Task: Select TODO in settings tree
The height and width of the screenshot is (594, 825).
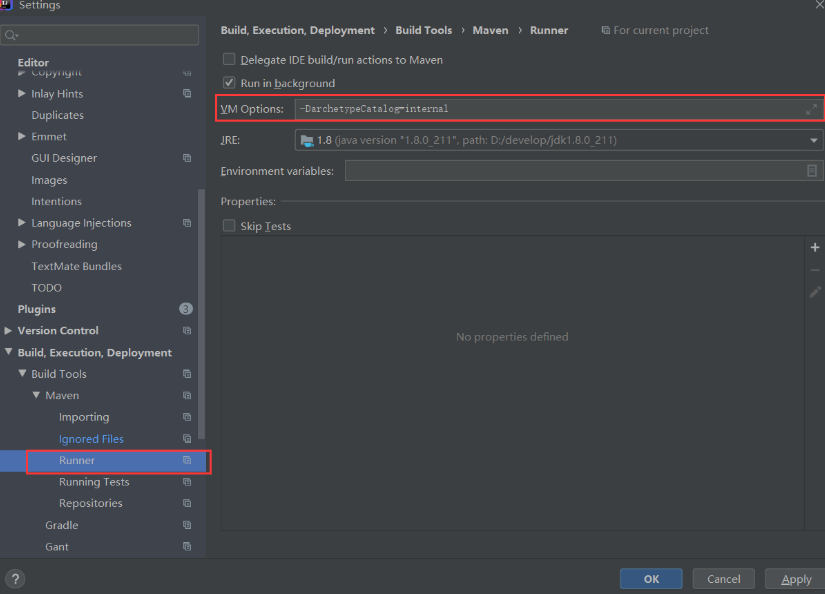Action: 46,288
